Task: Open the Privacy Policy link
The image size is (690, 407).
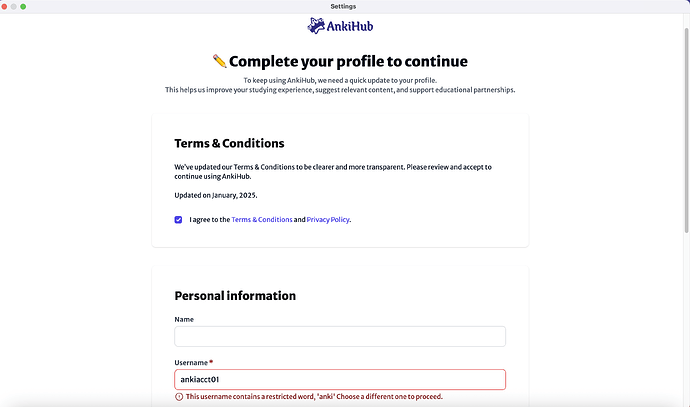Action: (x=328, y=220)
